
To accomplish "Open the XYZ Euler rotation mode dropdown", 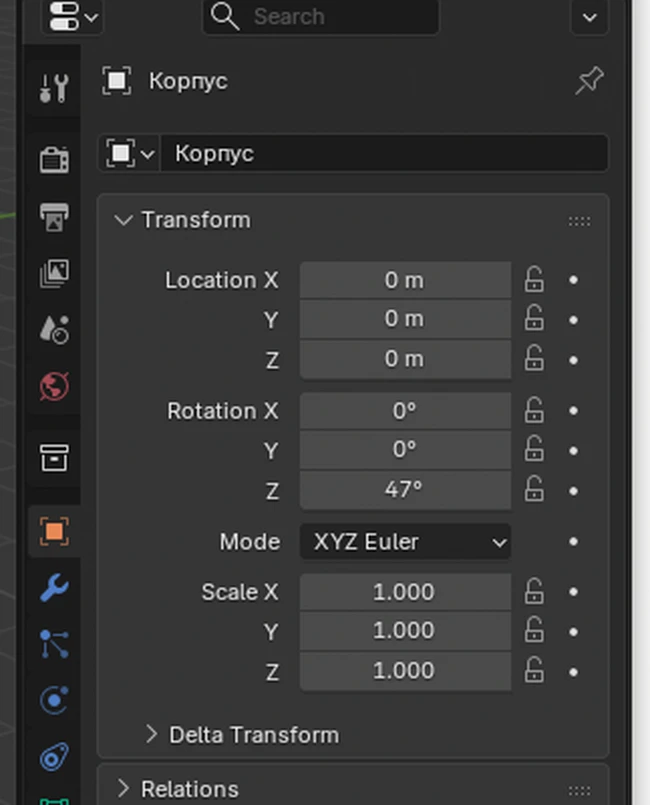I will [x=405, y=542].
